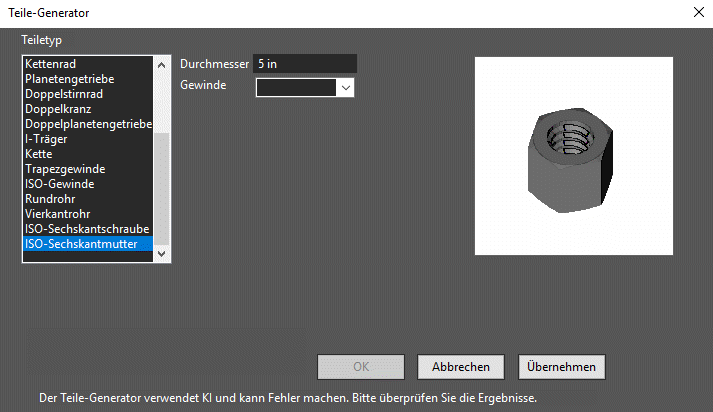Choose Doppelstirnrad from the list
Image resolution: width=713 pixels, height=412 pixels.
pos(88,94)
